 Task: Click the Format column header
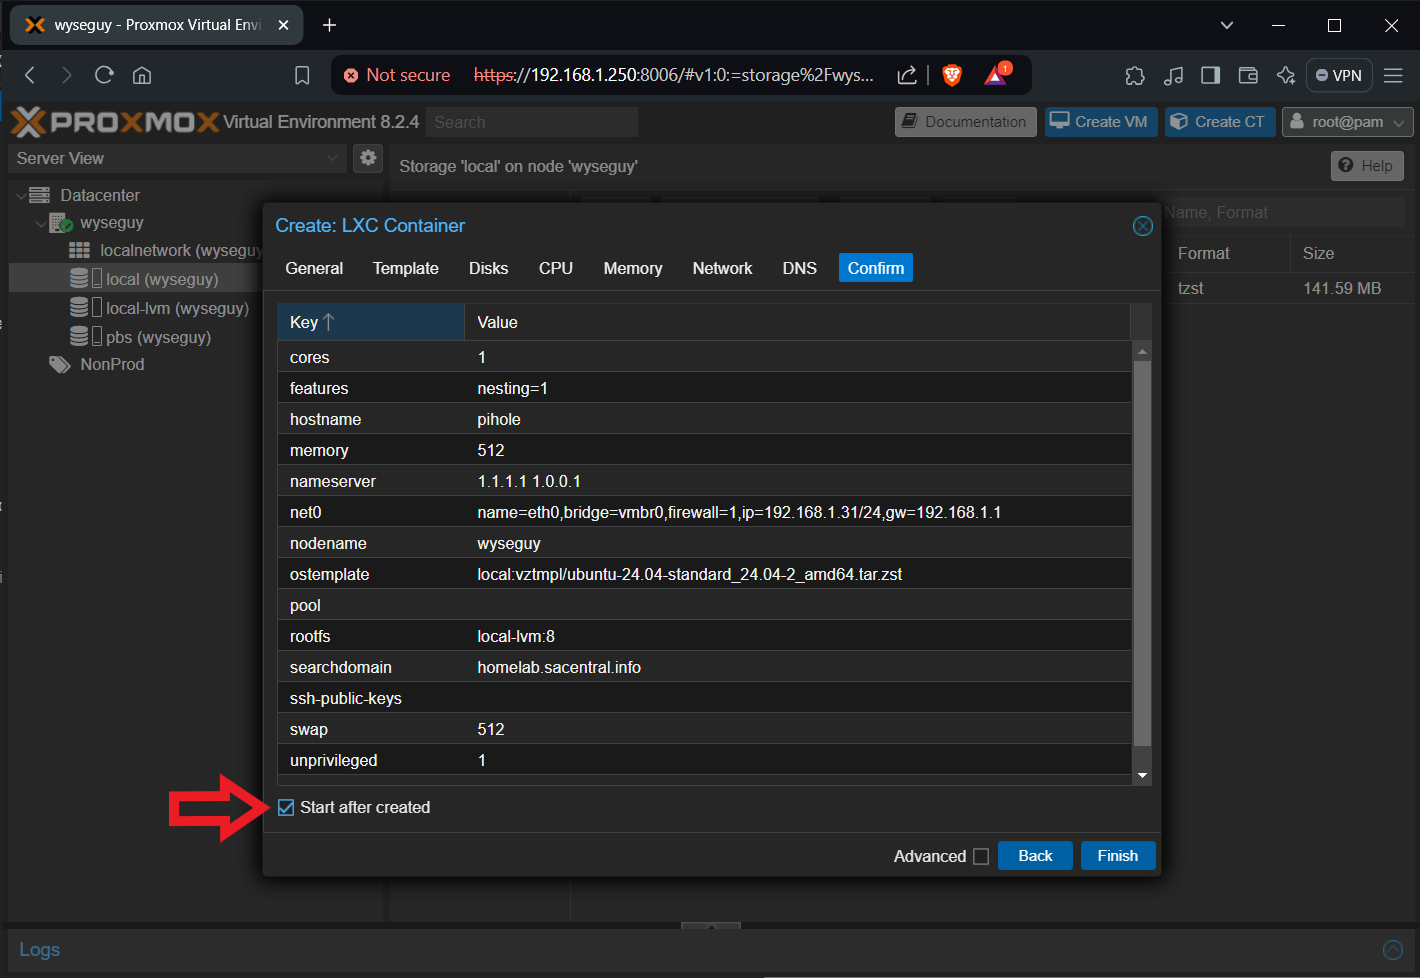pyautogui.click(x=1227, y=254)
